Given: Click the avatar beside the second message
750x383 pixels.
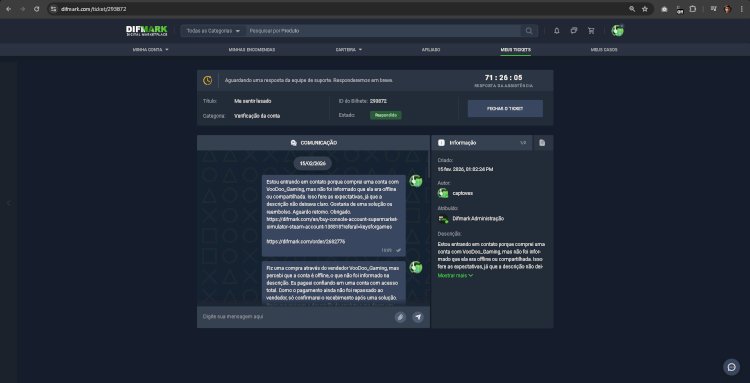Looking at the screenshot, I should [x=416, y=267].
